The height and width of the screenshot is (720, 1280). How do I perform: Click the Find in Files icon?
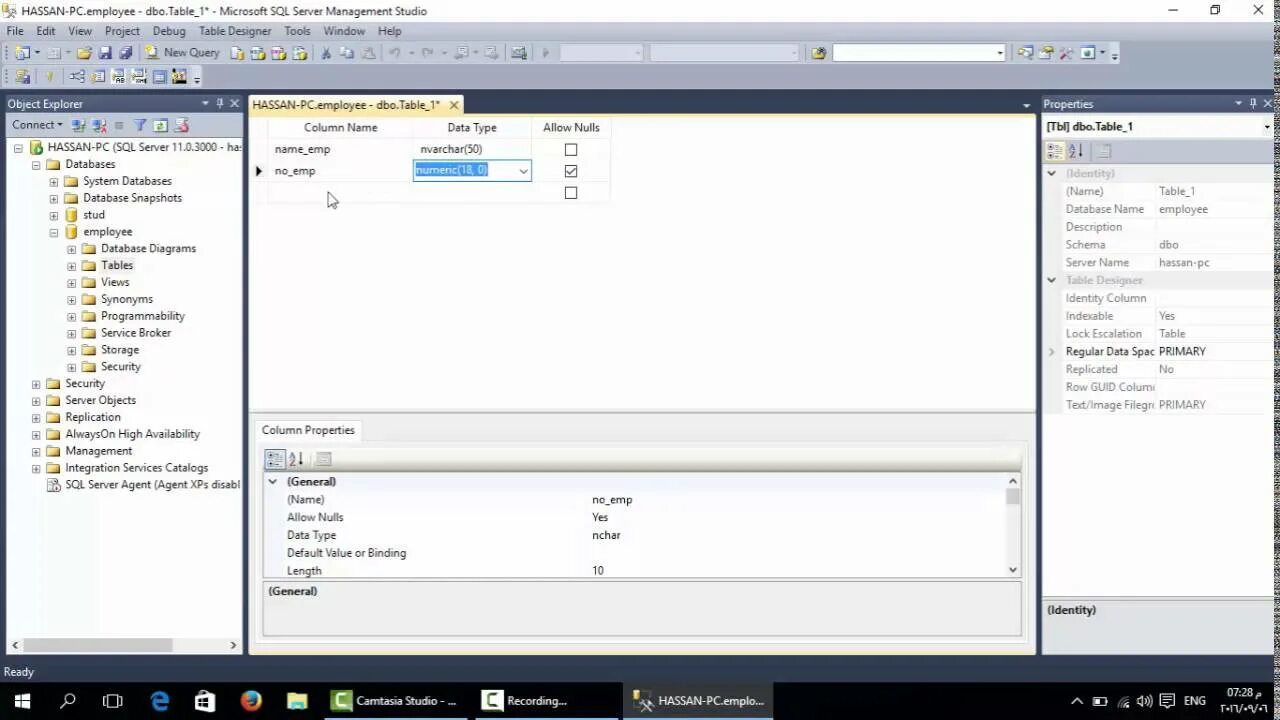click(819, 53)
